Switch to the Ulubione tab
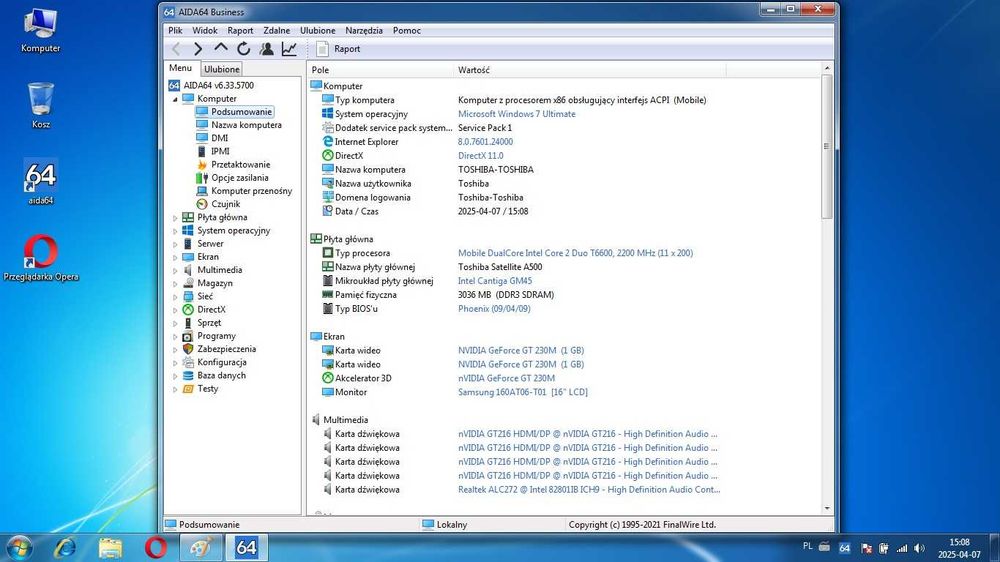The image size is (1000, 562). tap(222, 69)
